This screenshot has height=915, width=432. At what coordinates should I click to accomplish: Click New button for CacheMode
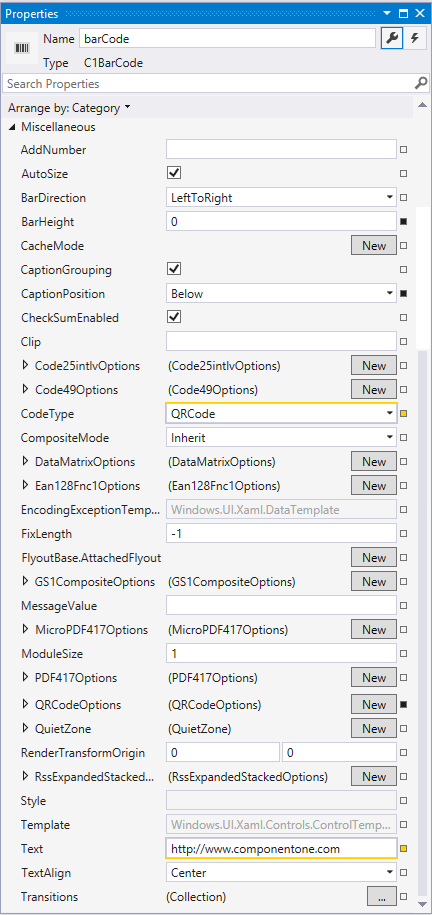coord(374,246)
